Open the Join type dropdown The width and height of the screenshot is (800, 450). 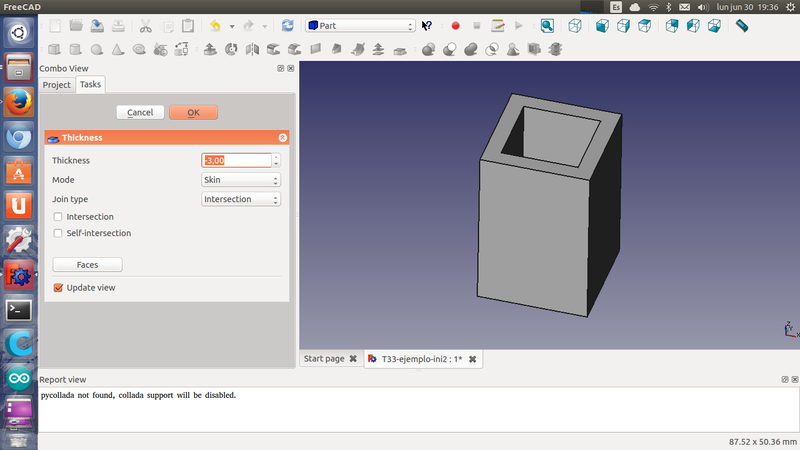240,199
